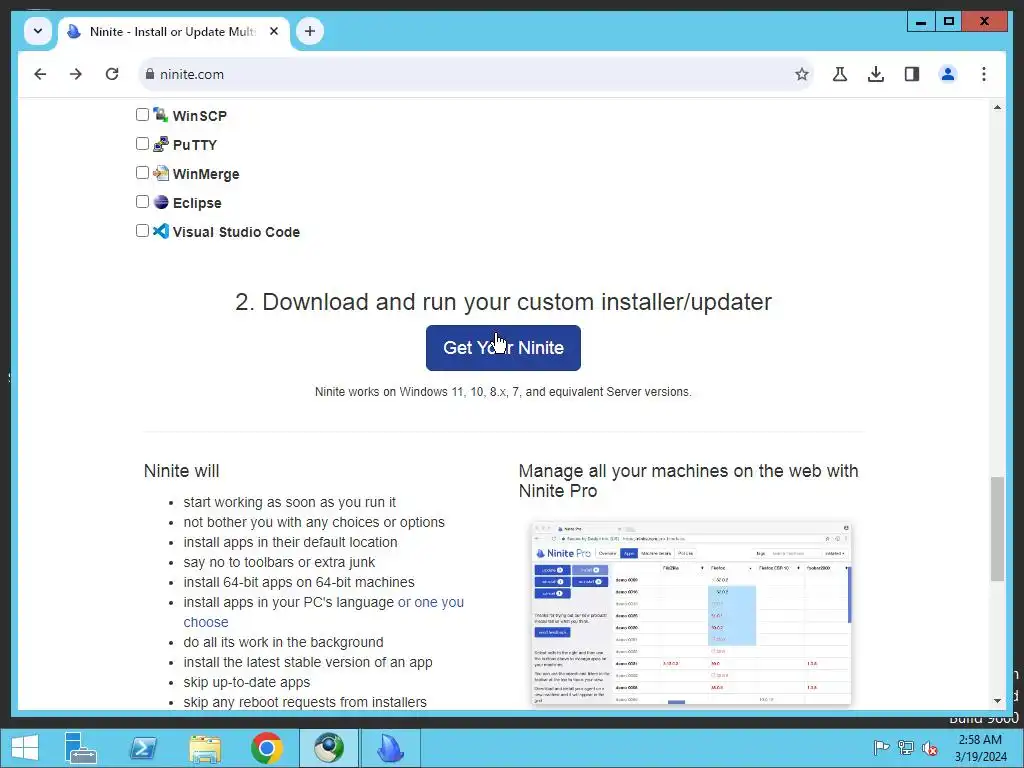Click the Visual Studio Code label

coord(236,232)
